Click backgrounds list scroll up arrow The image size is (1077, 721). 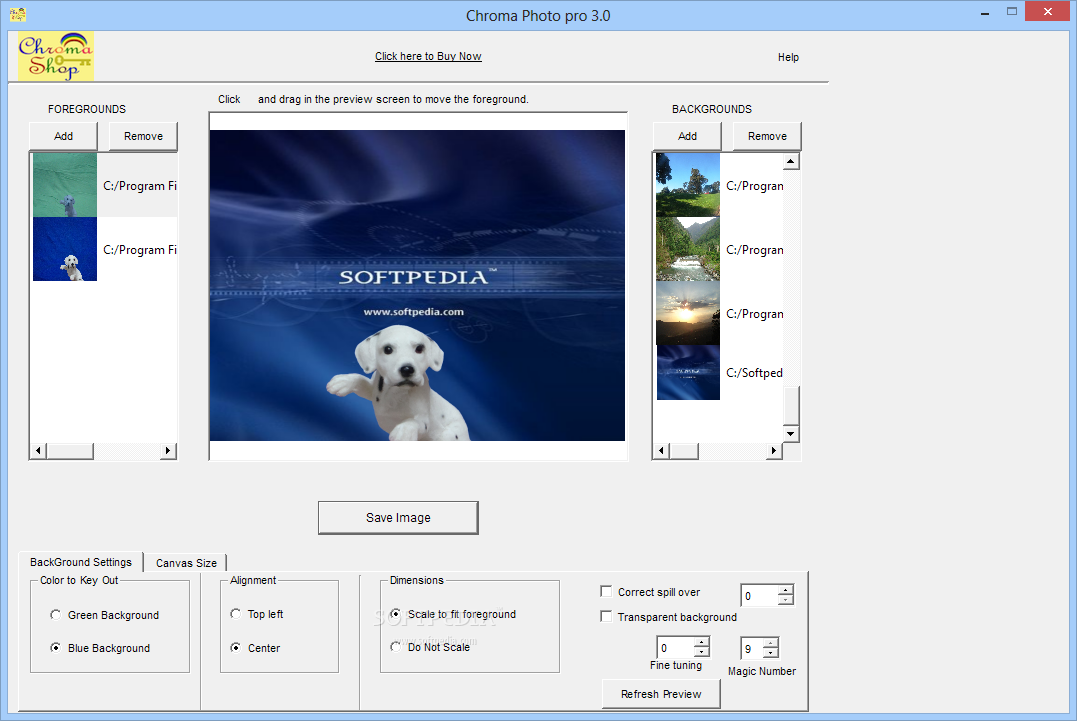pos(791,161)
